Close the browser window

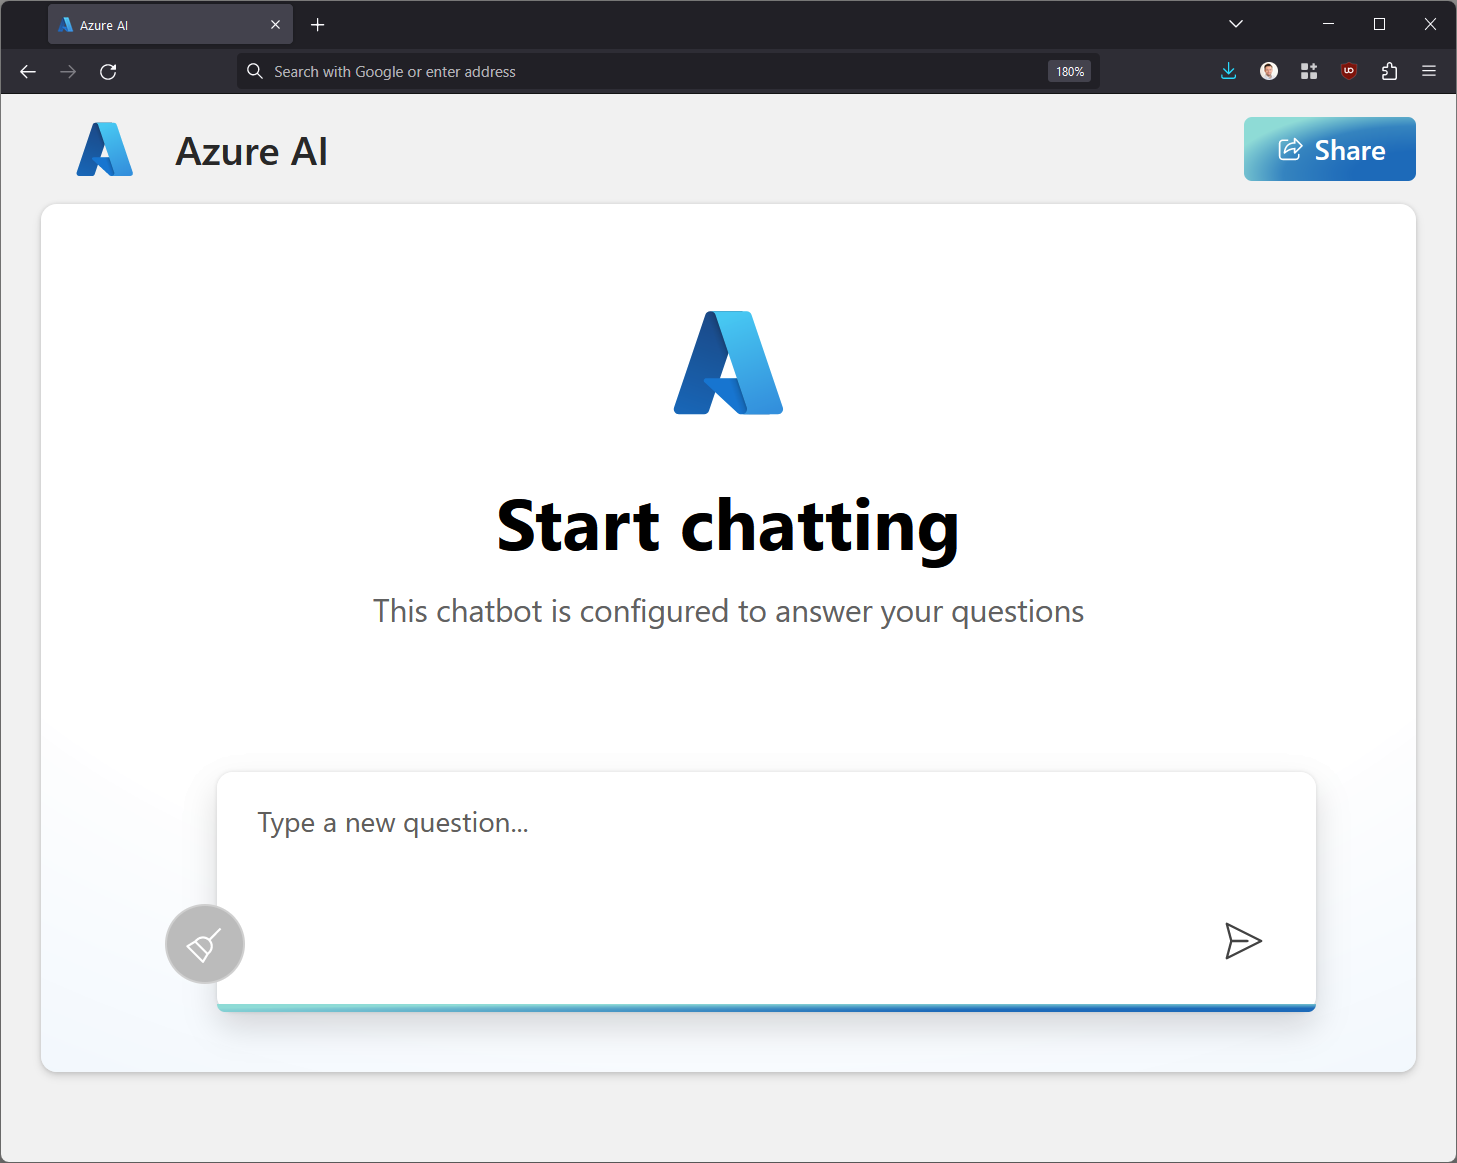tap(1430, 24)
